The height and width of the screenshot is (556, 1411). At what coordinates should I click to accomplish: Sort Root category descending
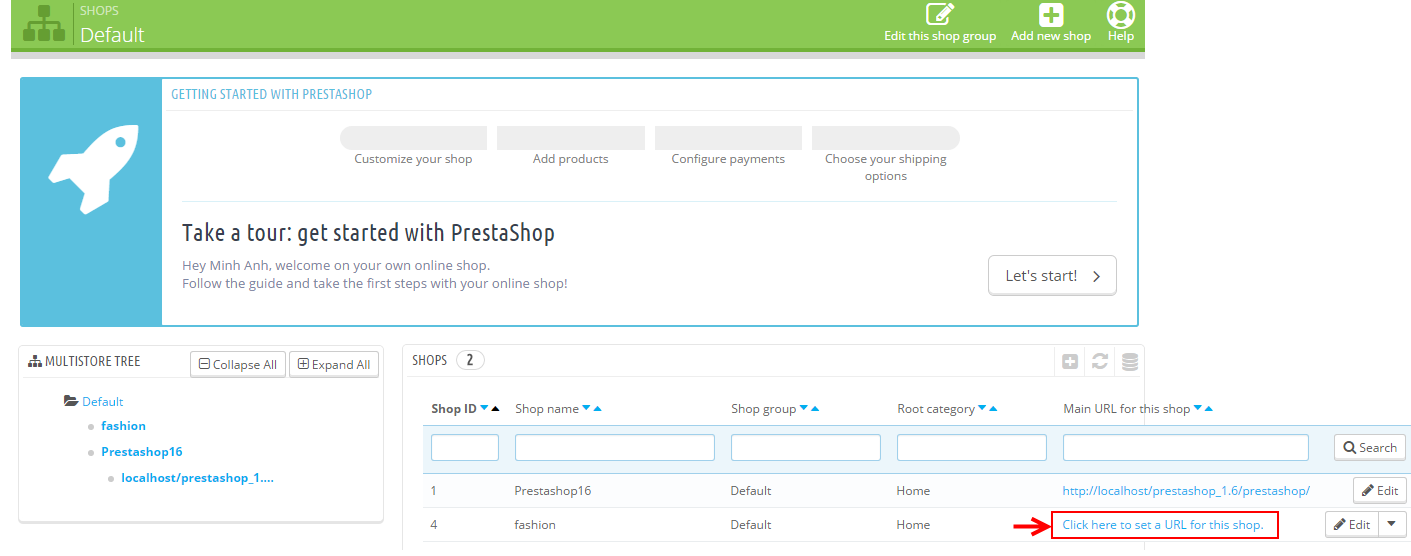click(982, 408)
